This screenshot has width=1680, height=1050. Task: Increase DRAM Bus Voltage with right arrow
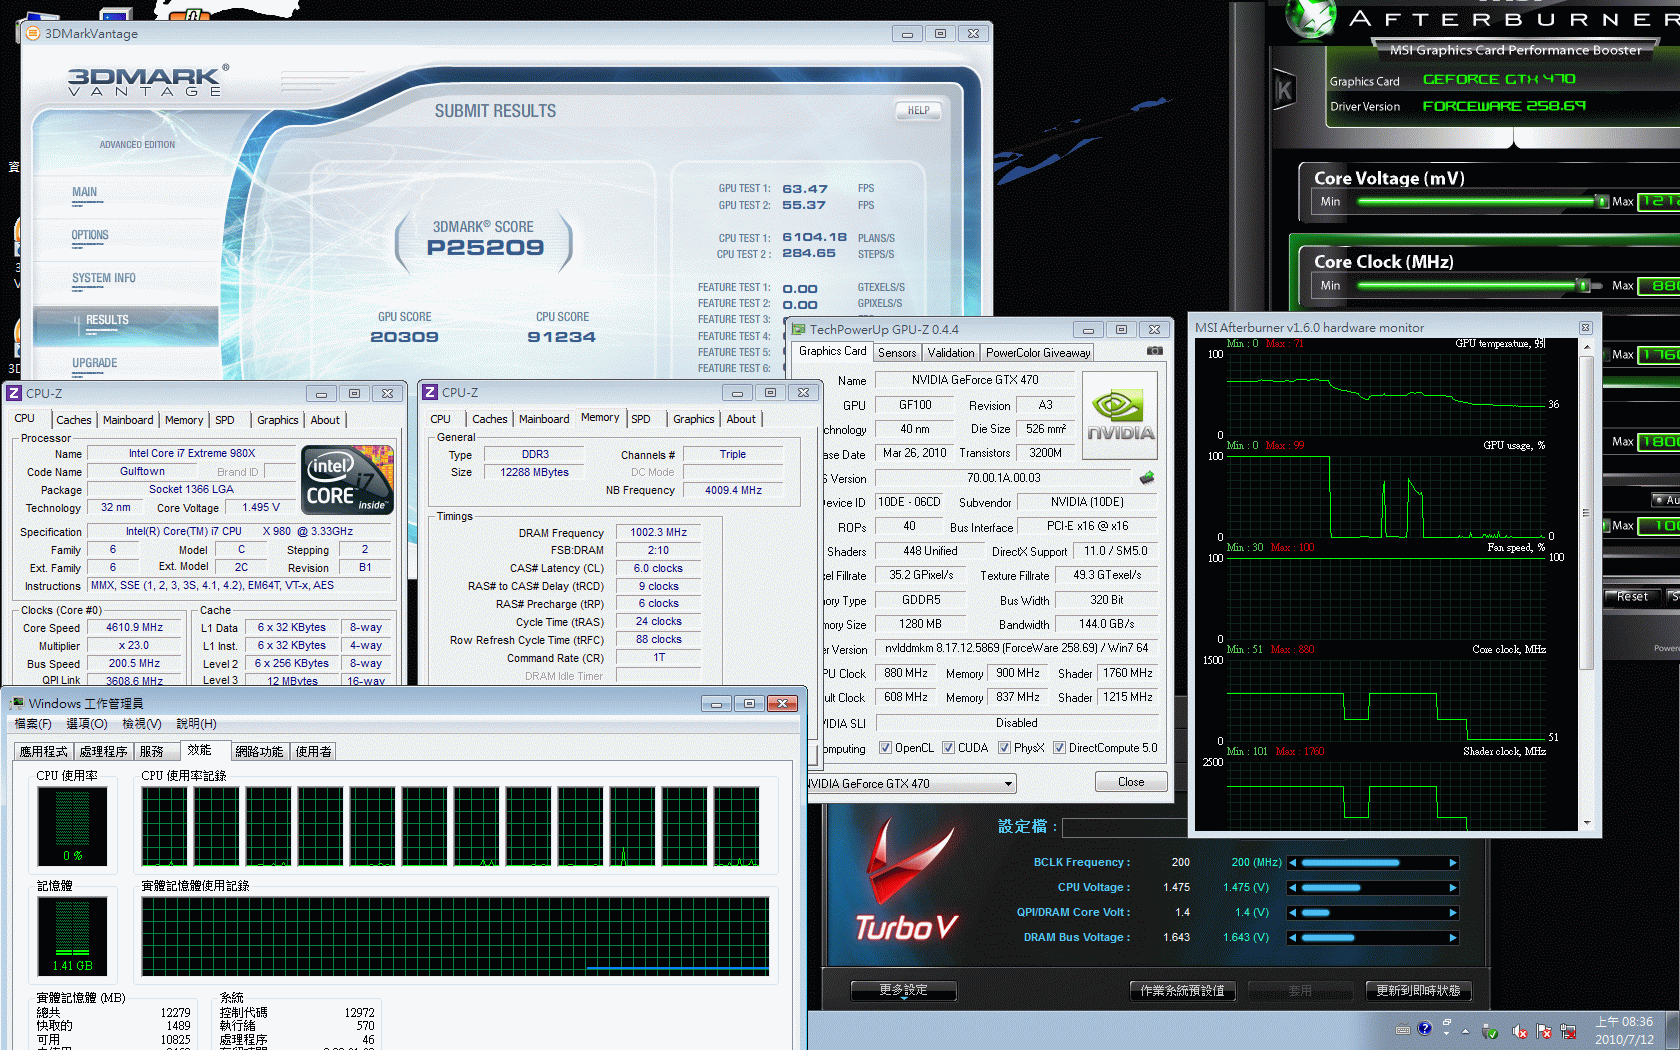tap(1453, 938)
